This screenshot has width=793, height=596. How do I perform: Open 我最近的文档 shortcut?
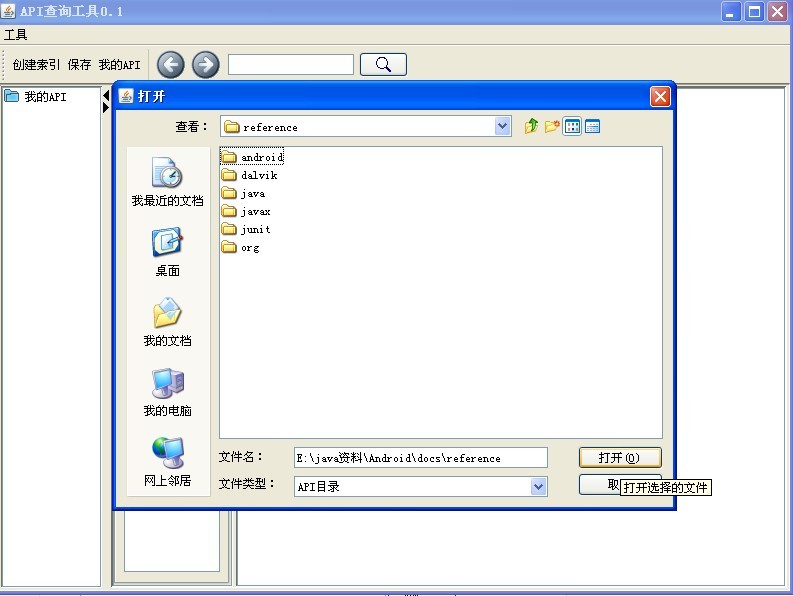[167, 182]
